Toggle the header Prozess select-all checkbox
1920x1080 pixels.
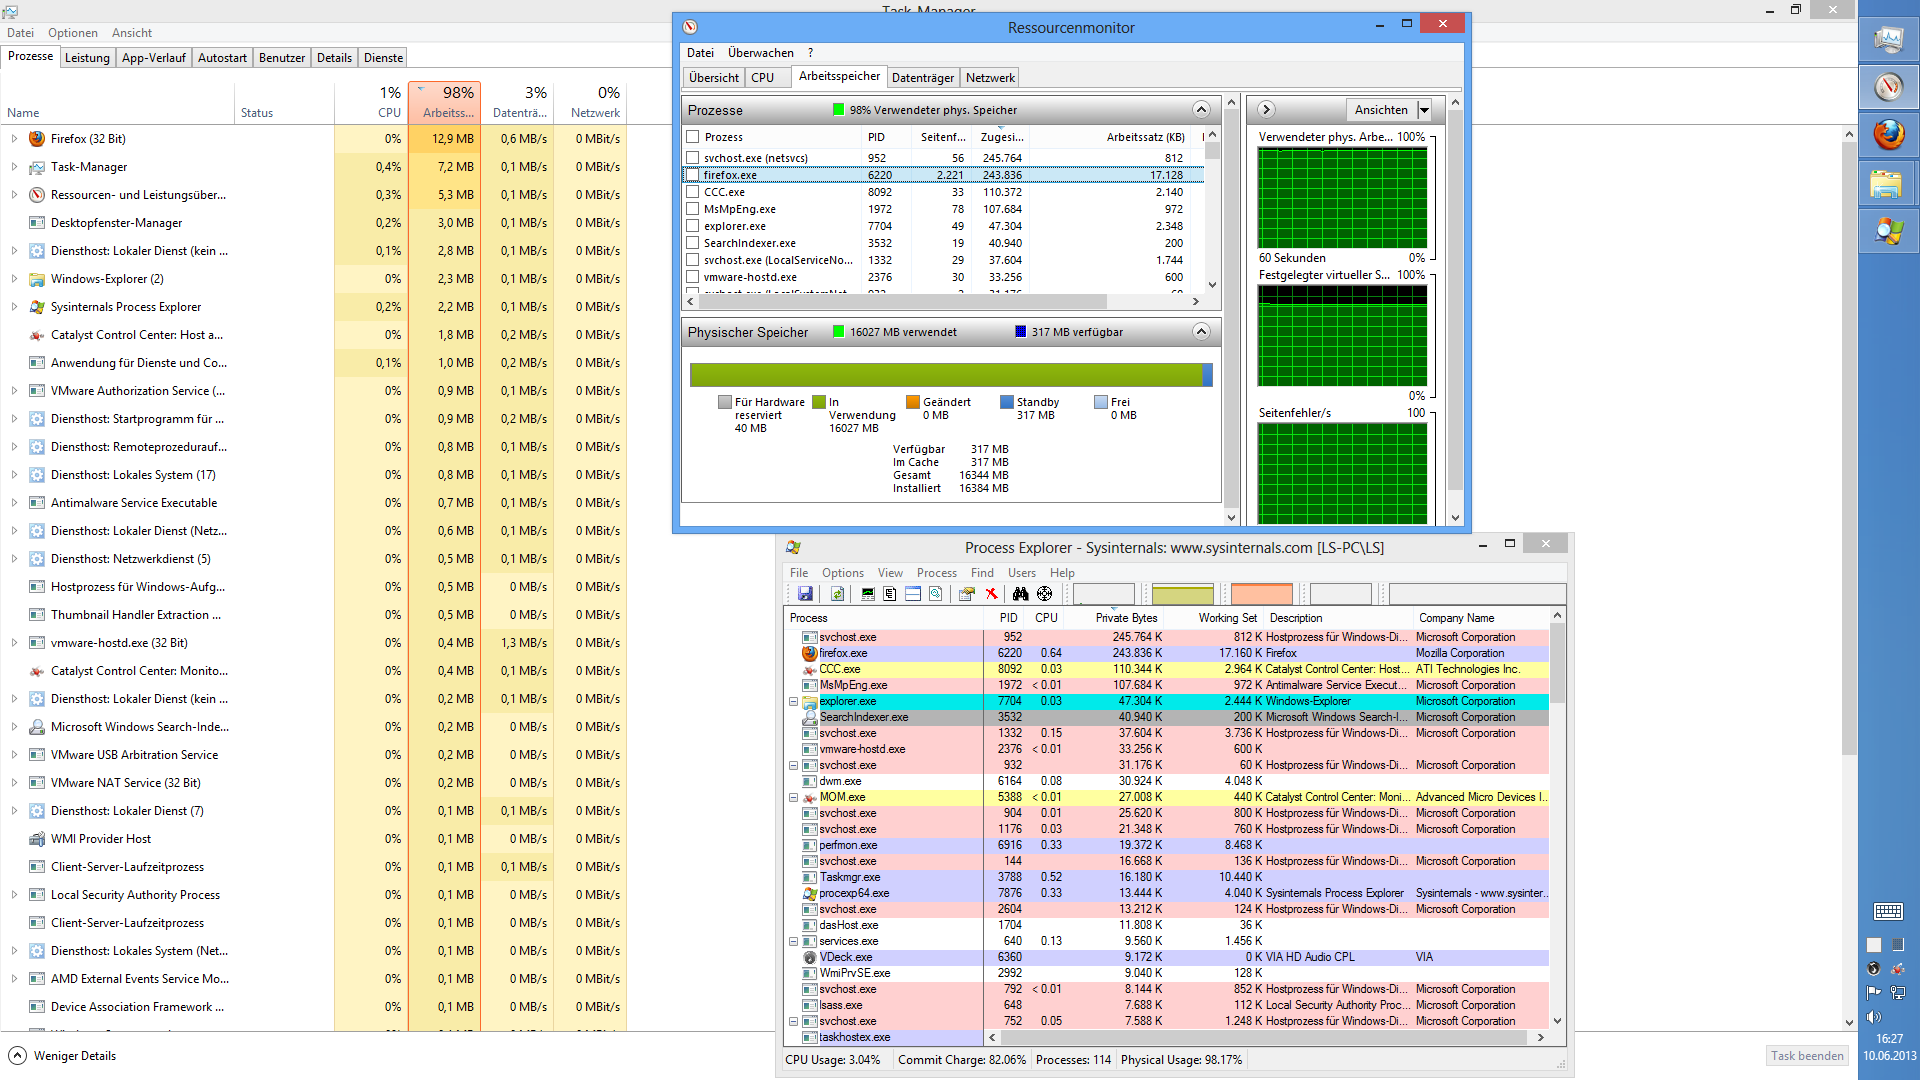click(693, 137)
